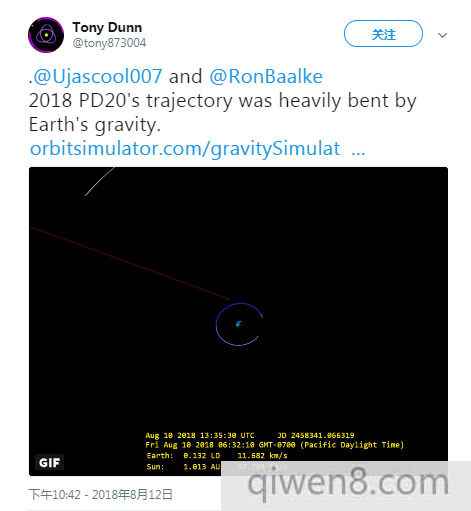Play the orbit simulation GIF
Screen dimensions: 471x511
coord(238,321)
